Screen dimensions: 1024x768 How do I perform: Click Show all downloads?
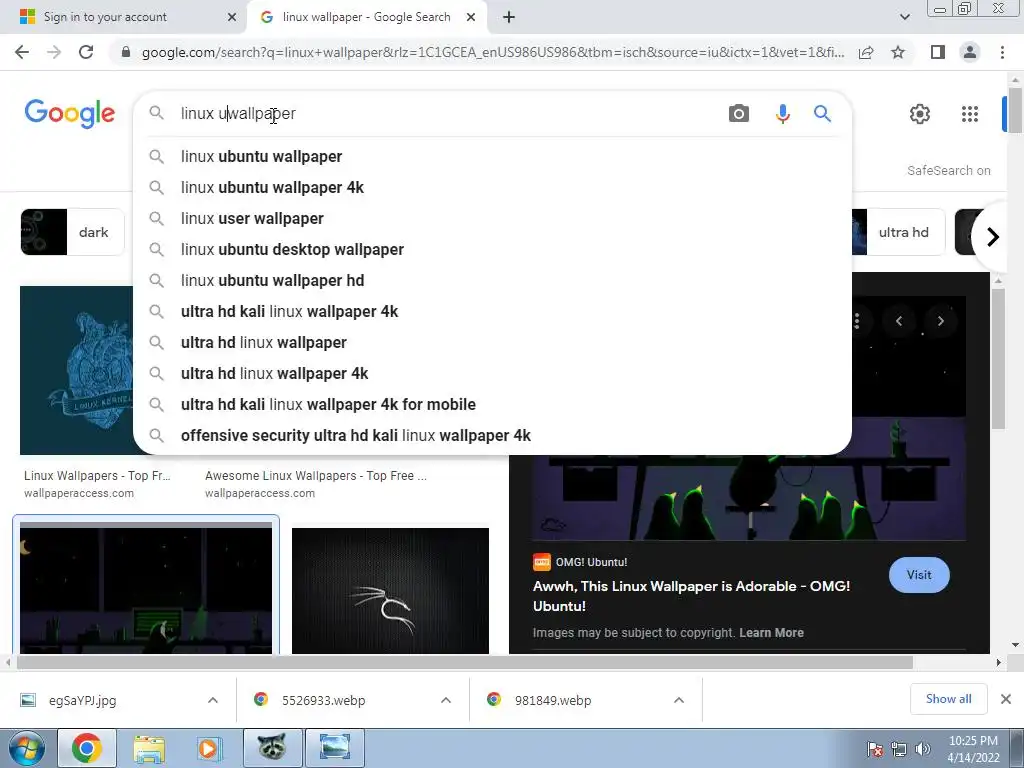click(948, 699)
